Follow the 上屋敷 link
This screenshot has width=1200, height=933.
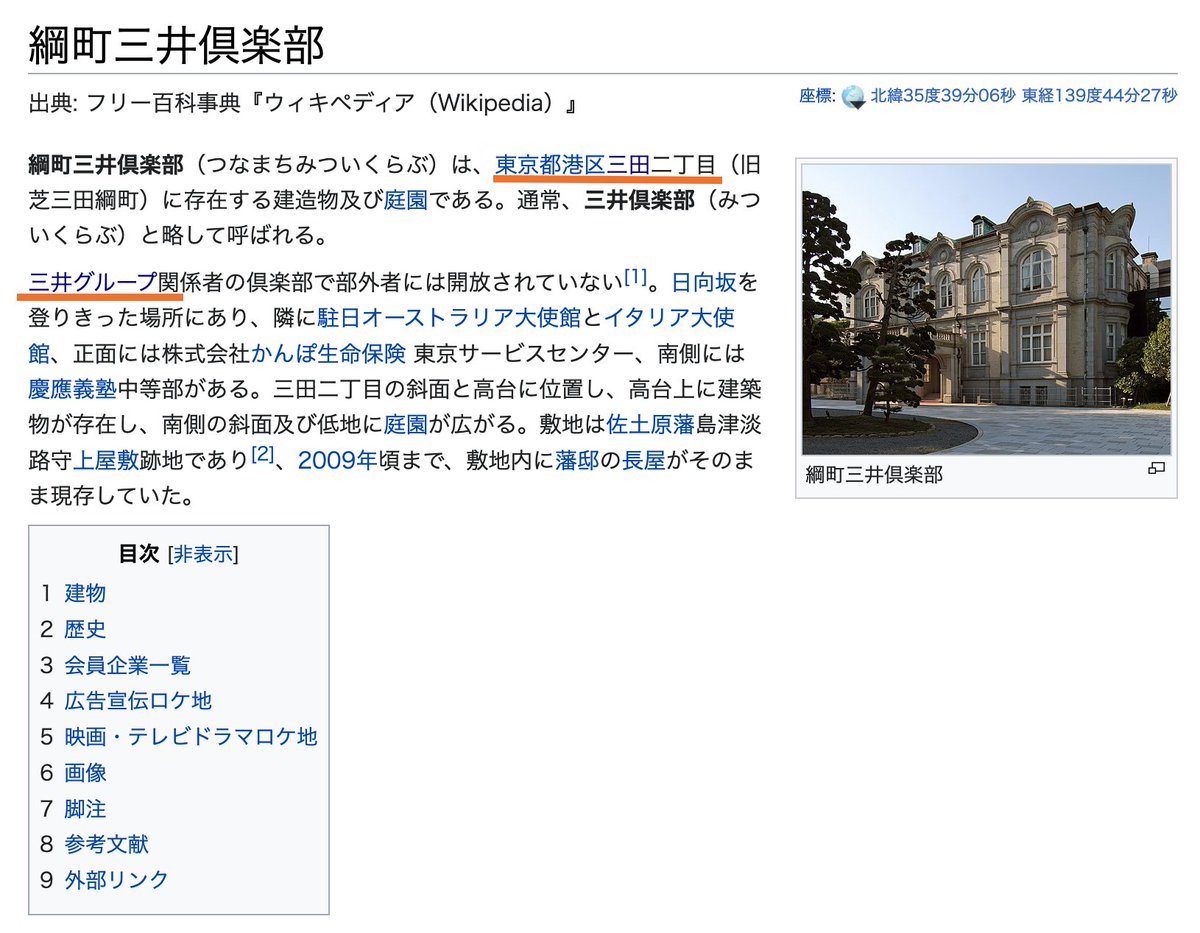point(106,461)
